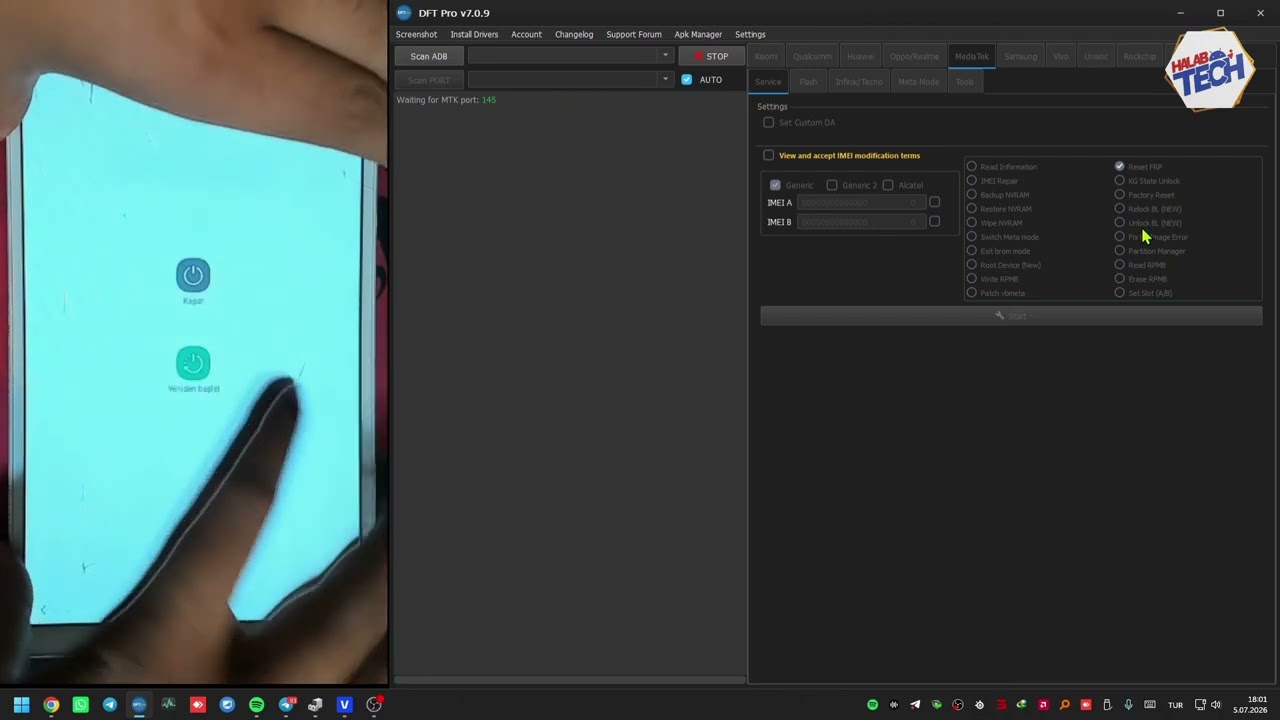Enable the Set Custom DA checkbox
Screen dimensions: 1280x720
point(768,122)
